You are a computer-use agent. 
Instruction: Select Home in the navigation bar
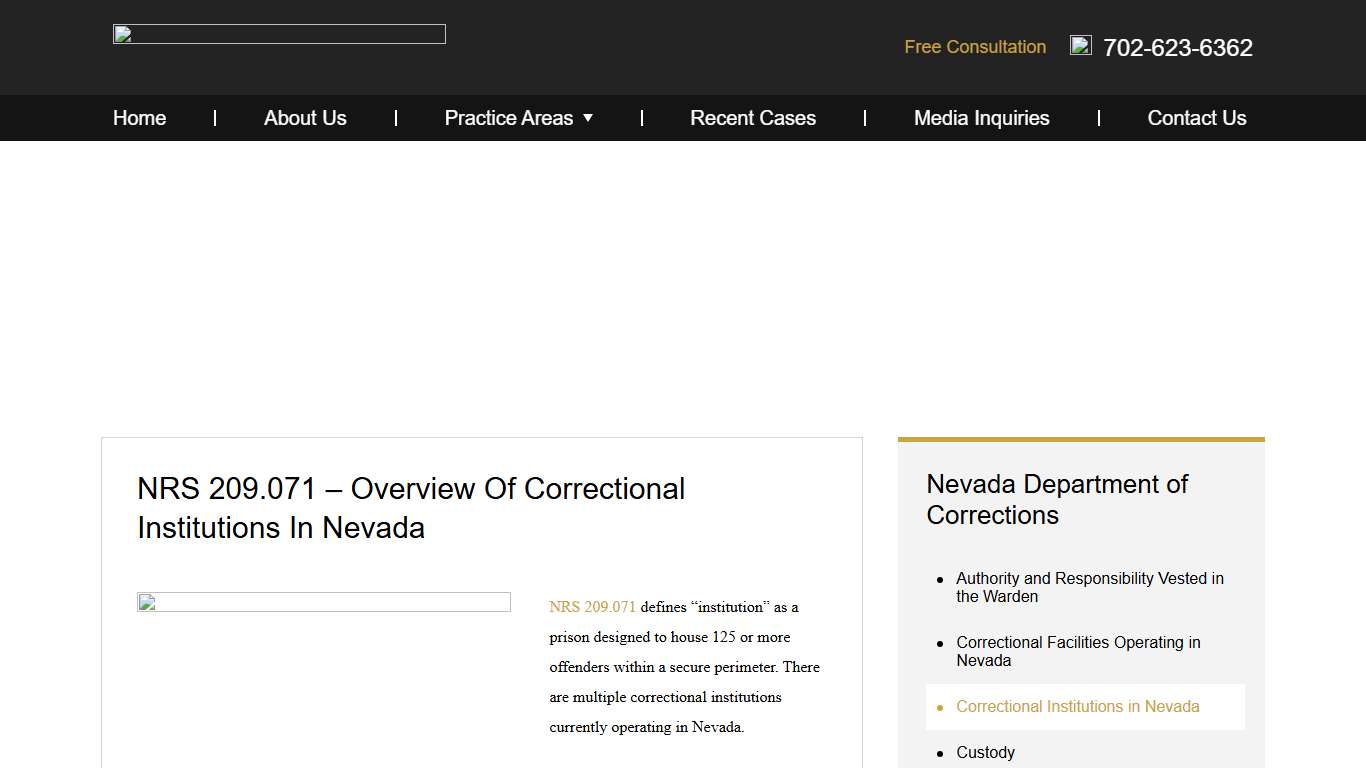(139, 118)
